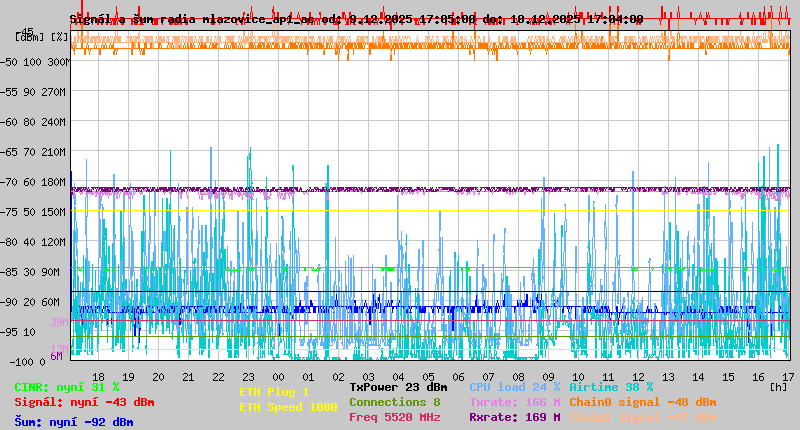The height and width of the screenshot is (430, 800).
Task: Click the 'TxPower 23 dBm' legend label
Action: tap(398, 387)
